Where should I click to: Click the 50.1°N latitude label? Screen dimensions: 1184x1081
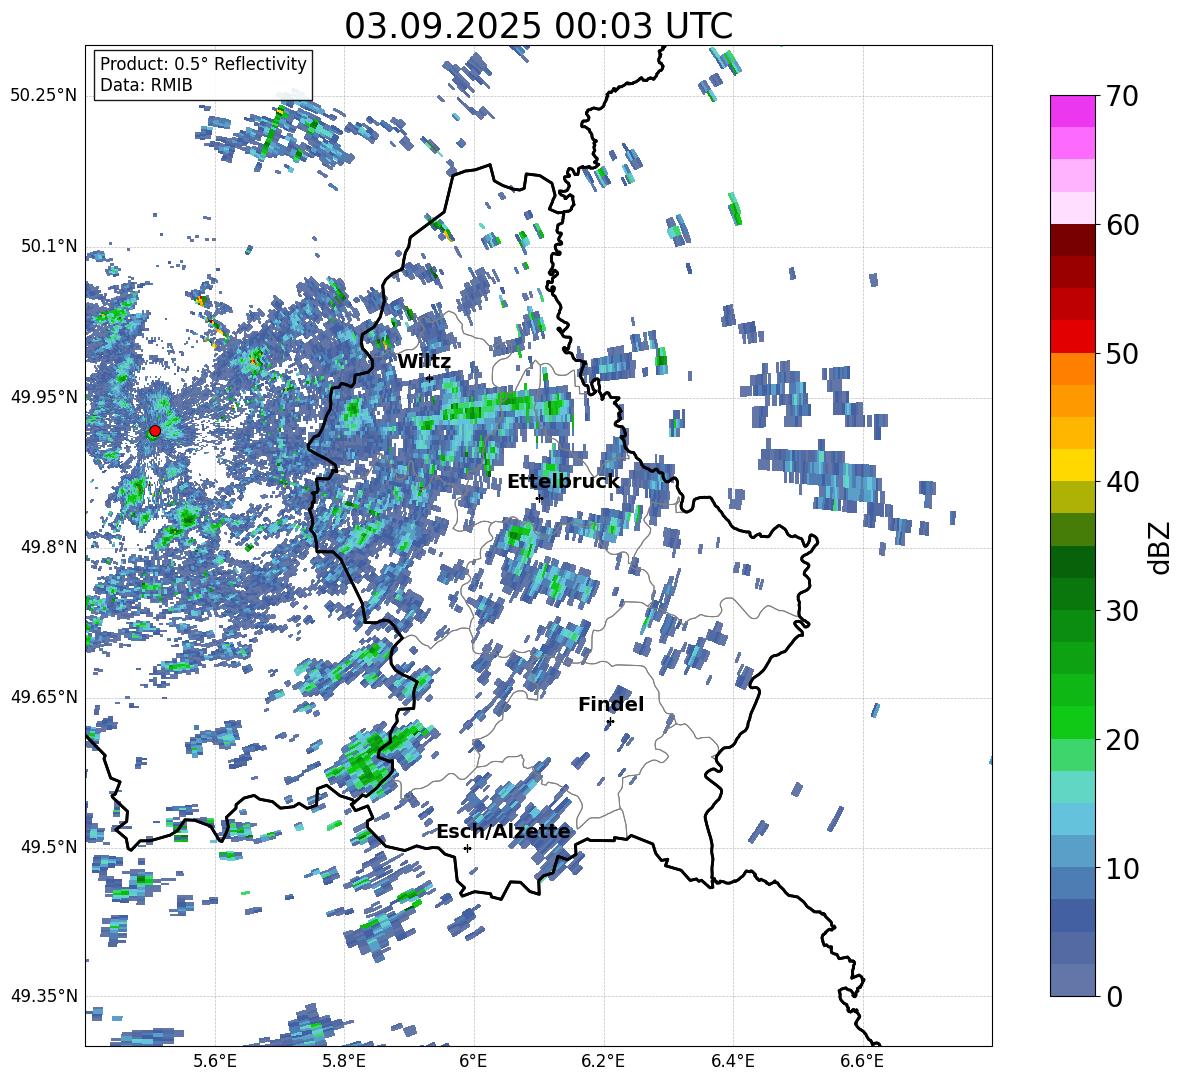coord(50,246)
